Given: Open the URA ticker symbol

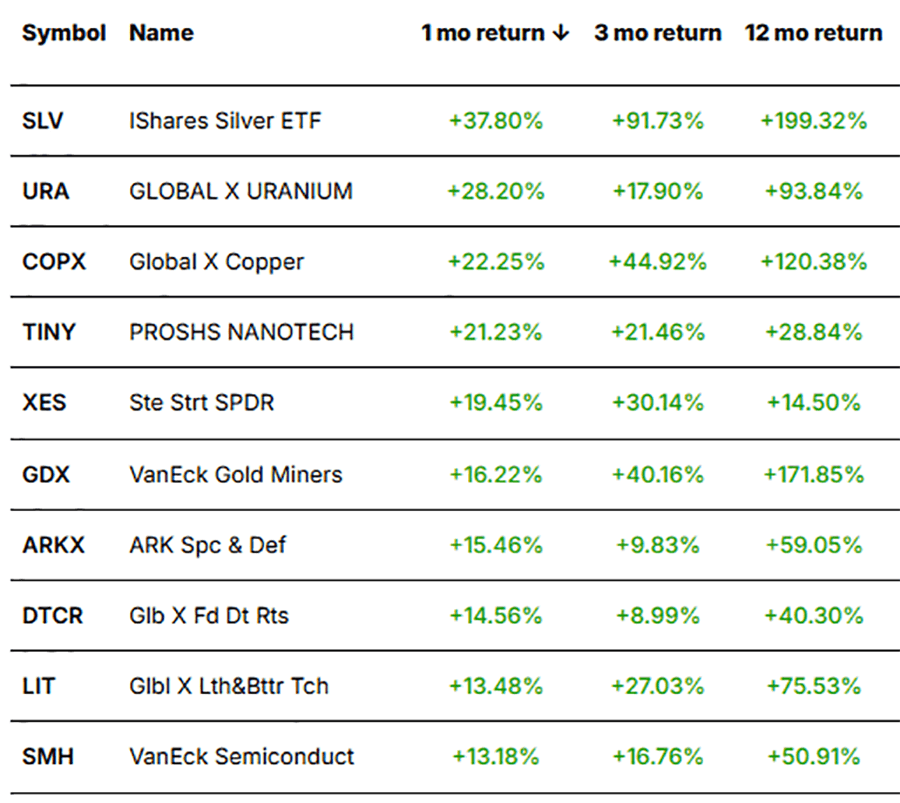Looking at the screenshot, I should point(46,191).
